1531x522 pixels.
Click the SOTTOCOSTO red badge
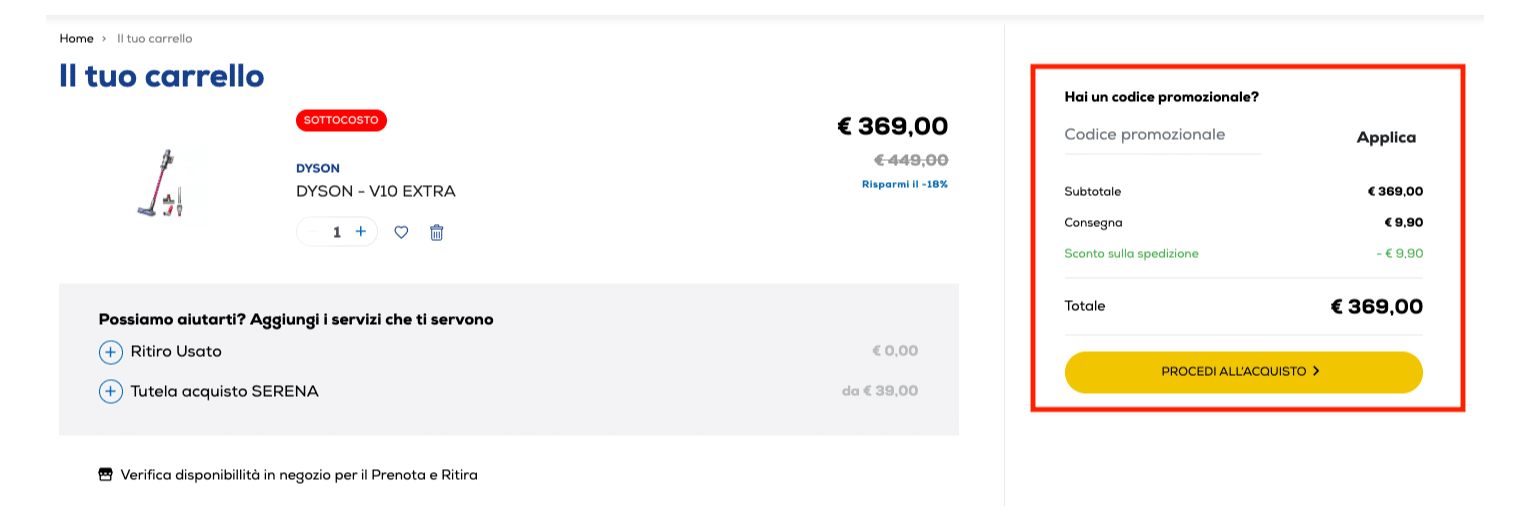pyautogui.click(x=341, y=120)
